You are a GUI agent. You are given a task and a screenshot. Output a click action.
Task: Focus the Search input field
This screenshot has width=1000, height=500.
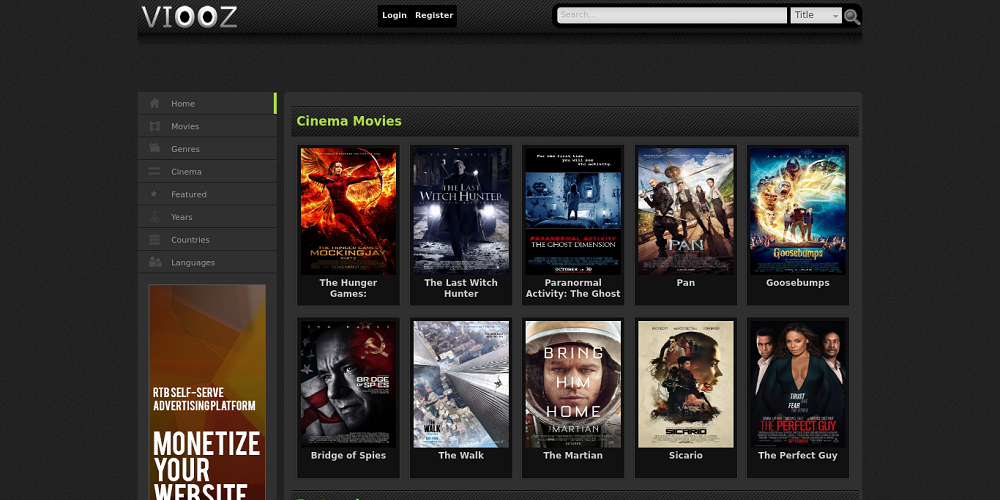672,15
